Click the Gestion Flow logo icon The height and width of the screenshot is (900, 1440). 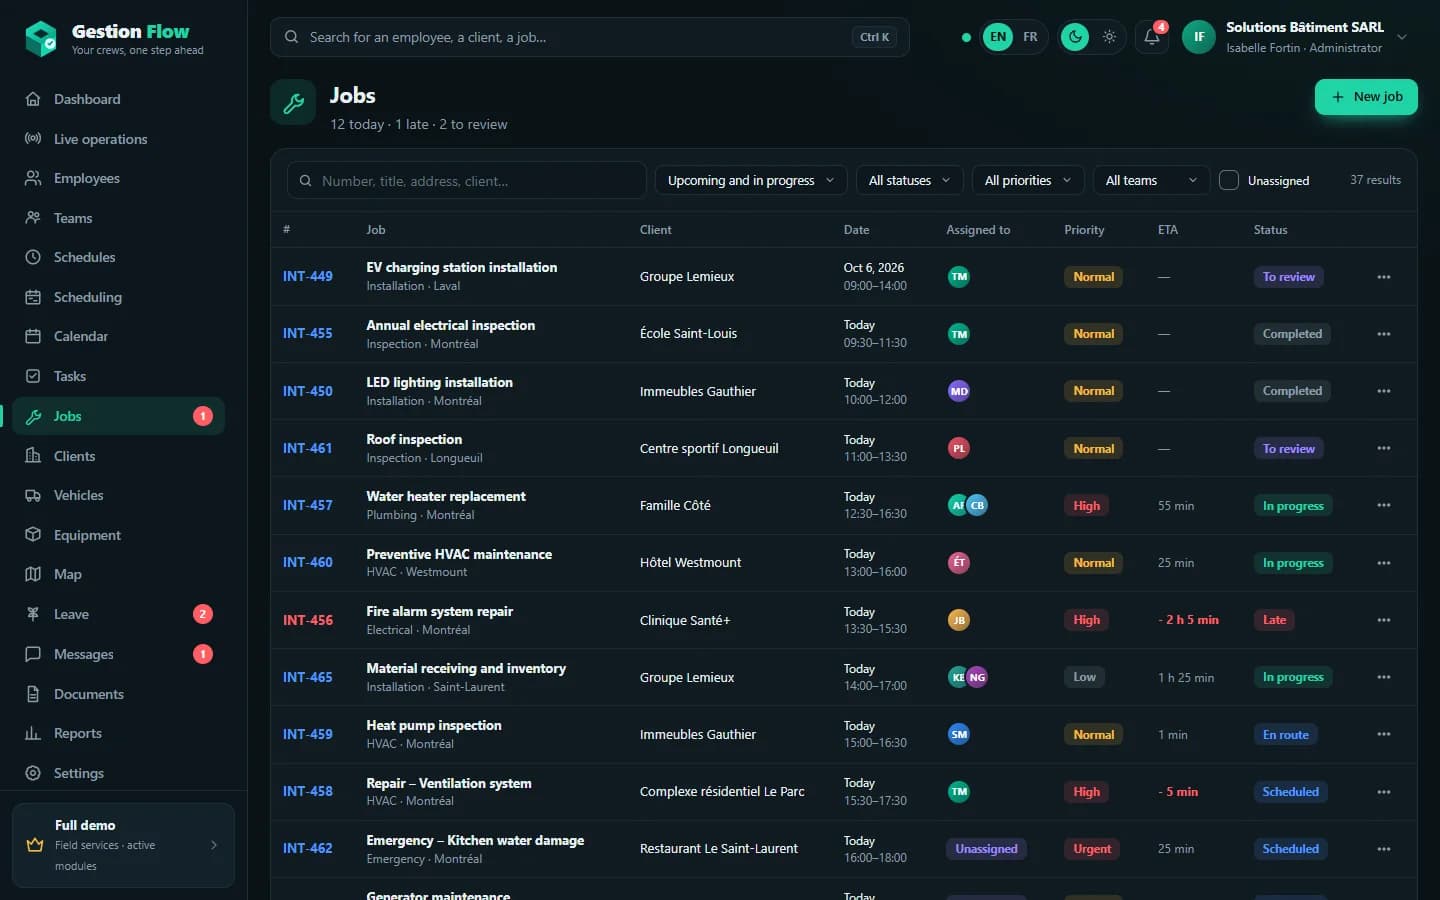click(41, 39)
